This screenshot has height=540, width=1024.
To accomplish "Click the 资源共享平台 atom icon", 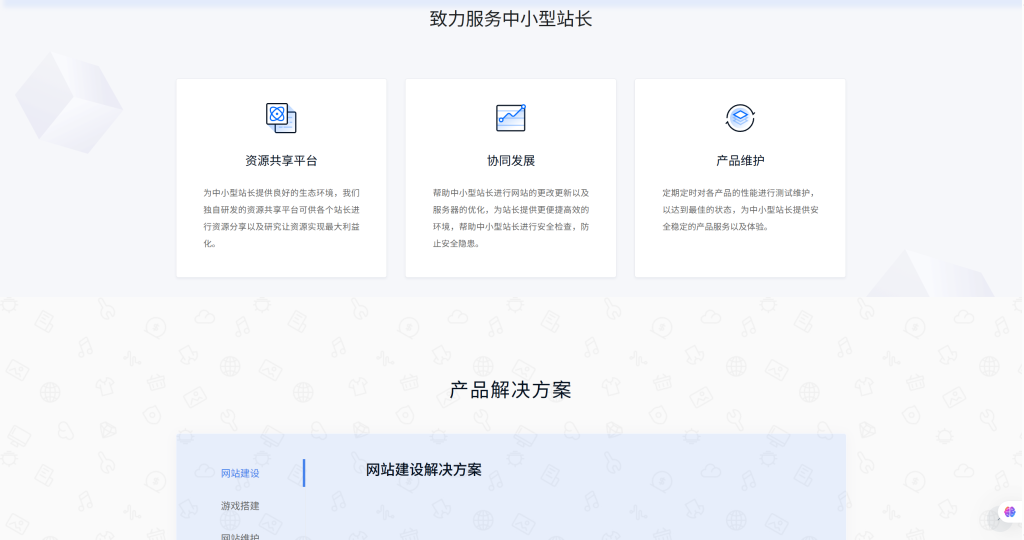I will pos(281,118).
